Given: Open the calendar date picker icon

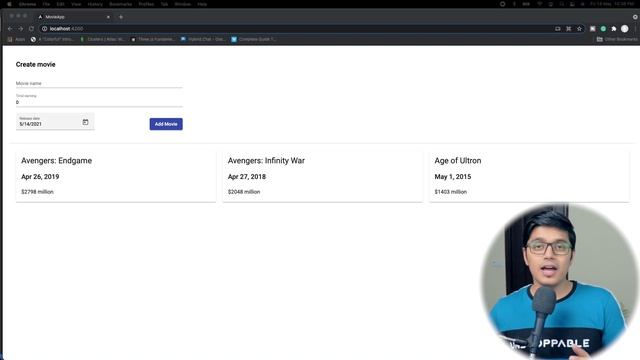Looking at the screenshot, I should point(85,122).
